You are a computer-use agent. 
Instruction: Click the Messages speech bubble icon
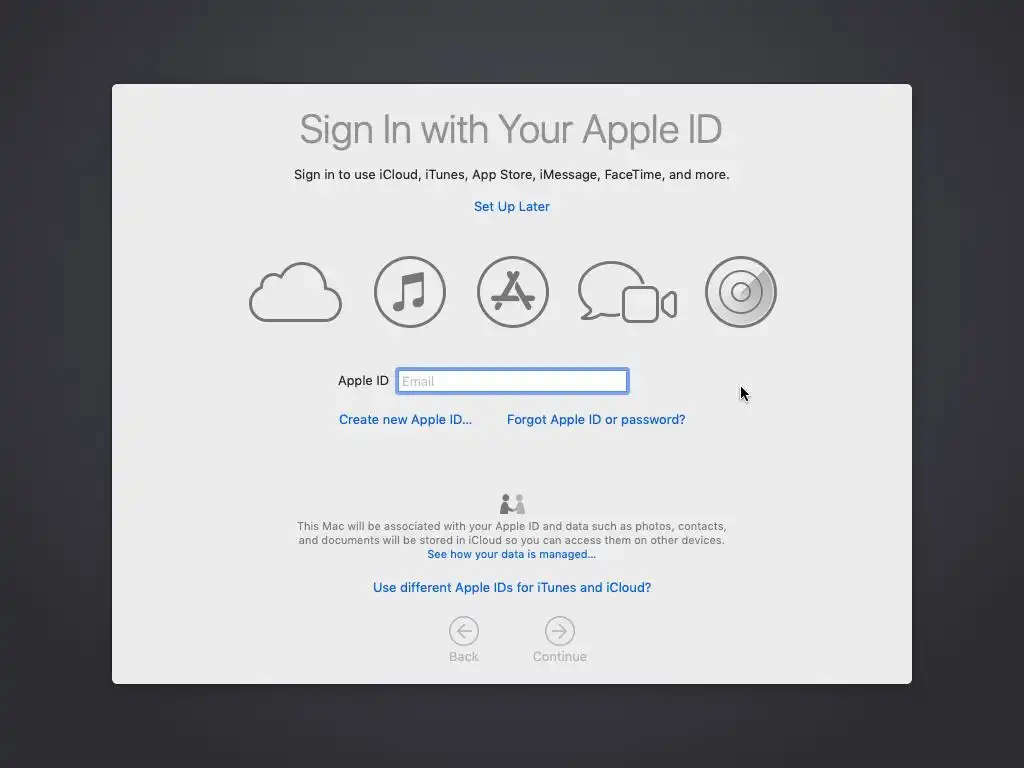(604, 290)
